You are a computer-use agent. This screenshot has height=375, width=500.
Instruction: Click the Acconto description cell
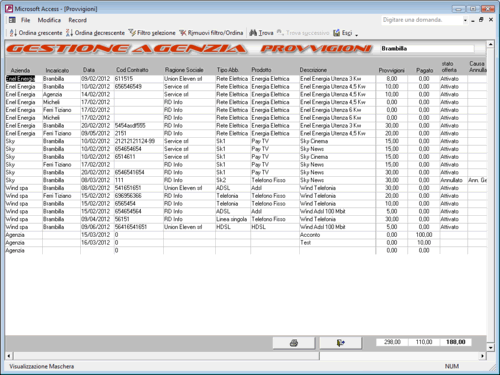(x=337, y=235)
